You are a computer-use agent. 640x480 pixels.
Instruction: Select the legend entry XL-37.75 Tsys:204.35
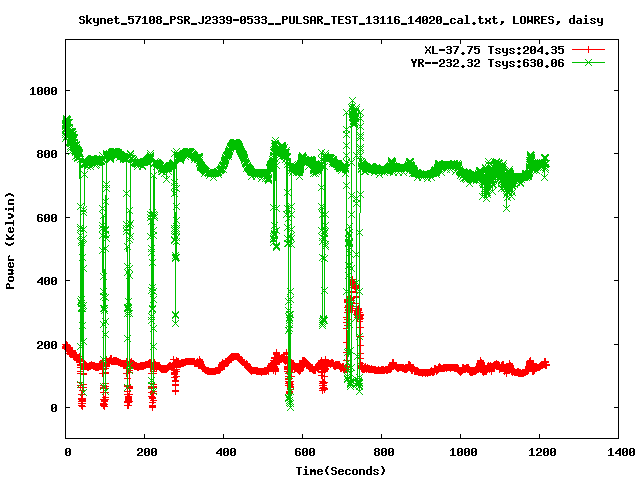pos(494,50)
